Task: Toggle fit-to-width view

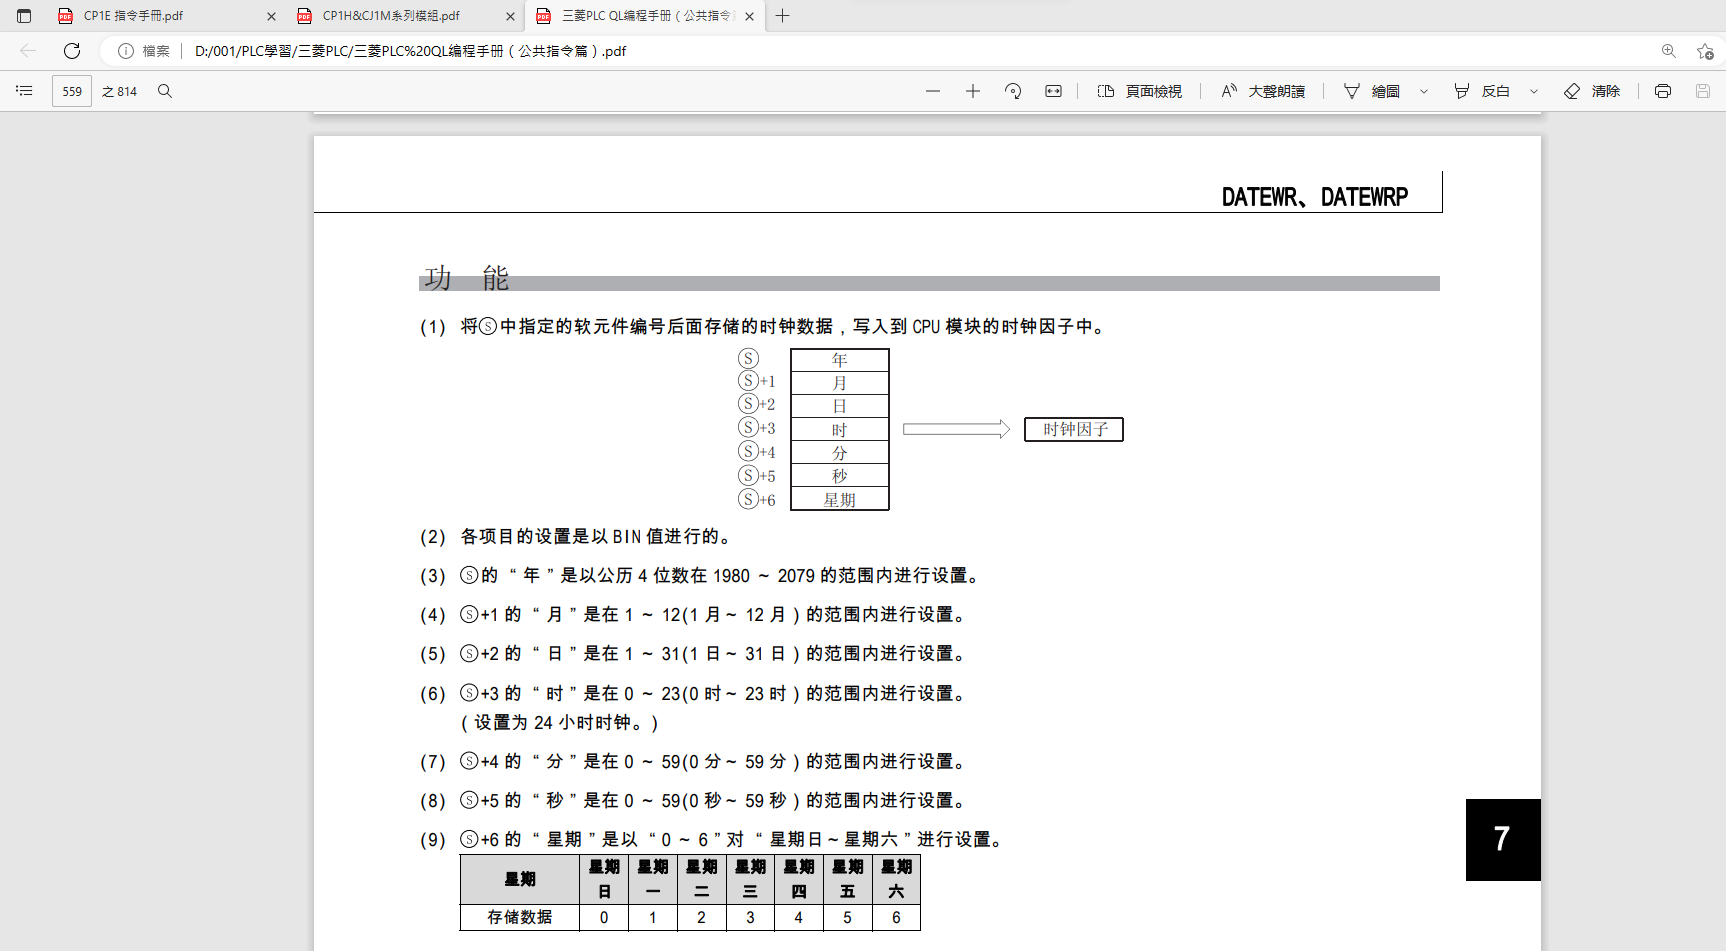Action: coord(1053,91)
